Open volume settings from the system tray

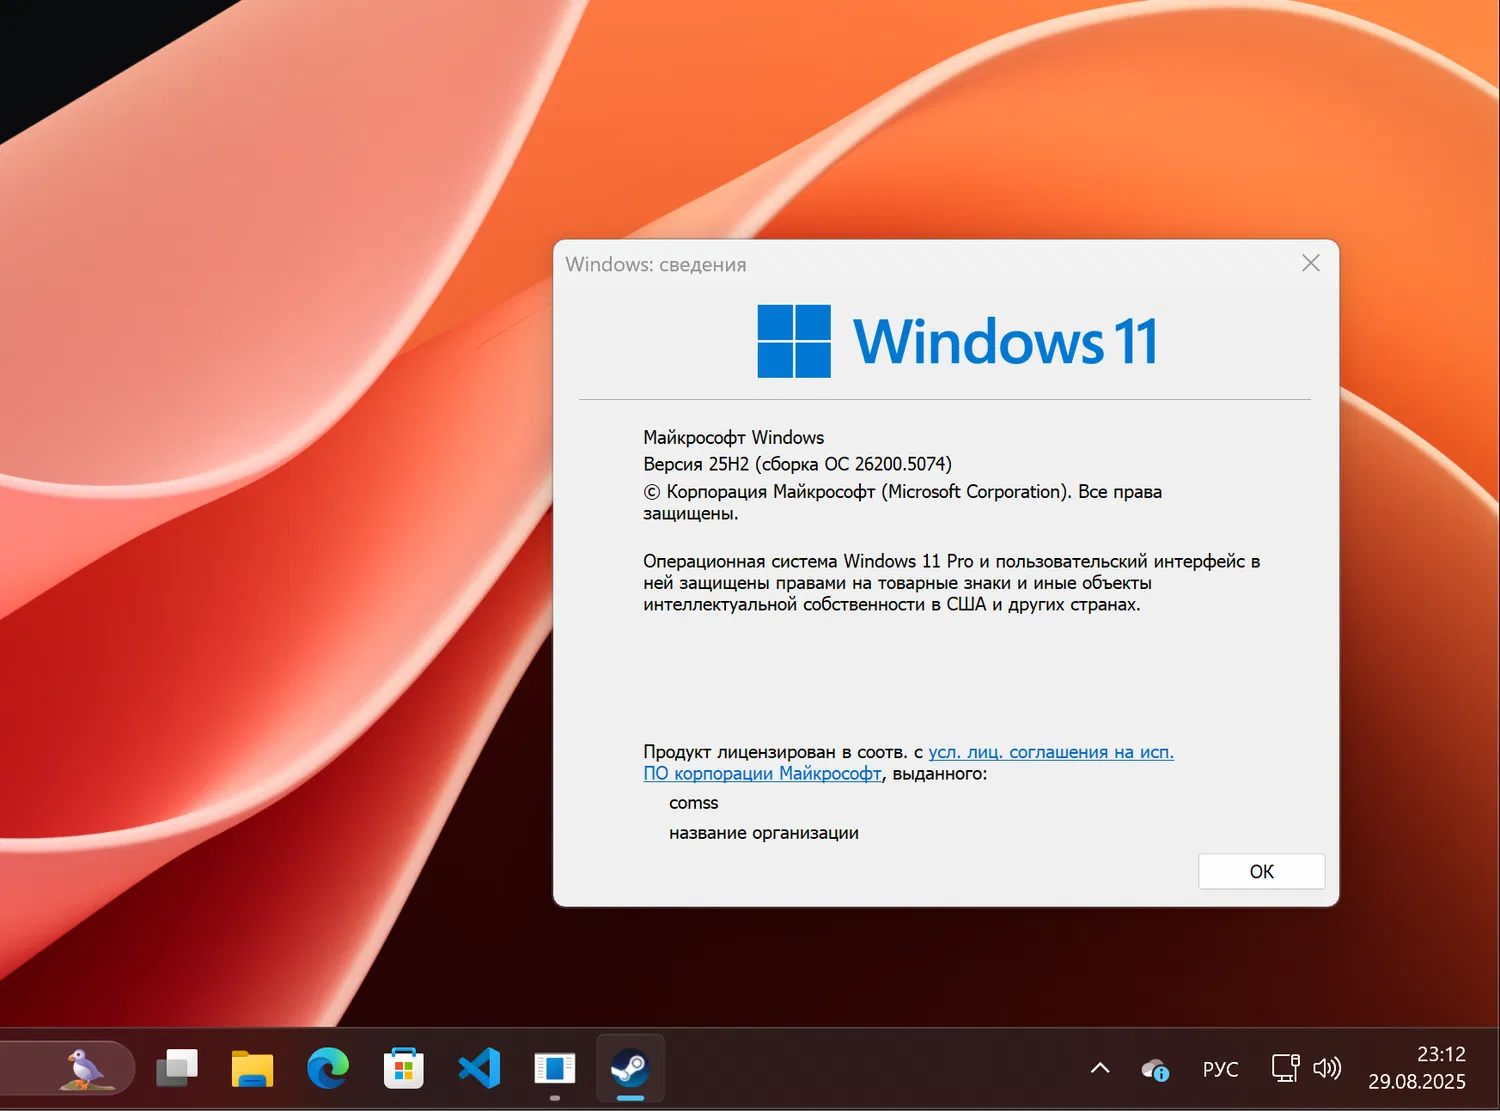(1327, 1068)
